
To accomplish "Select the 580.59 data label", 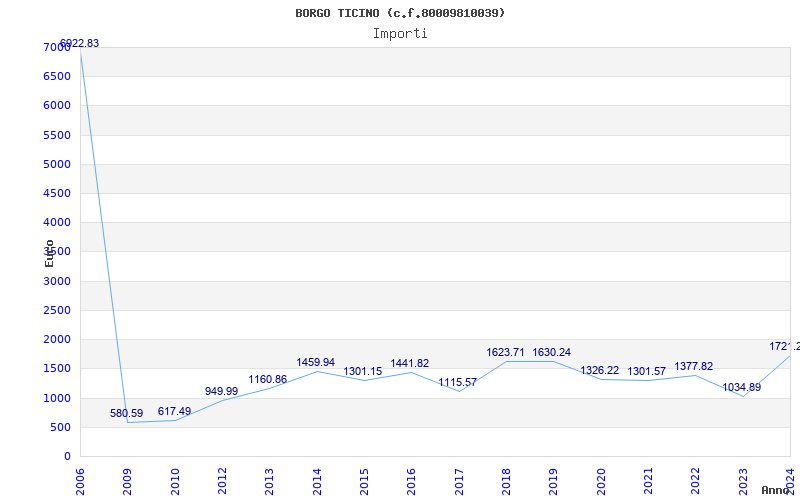I will (x=127, y=413).
